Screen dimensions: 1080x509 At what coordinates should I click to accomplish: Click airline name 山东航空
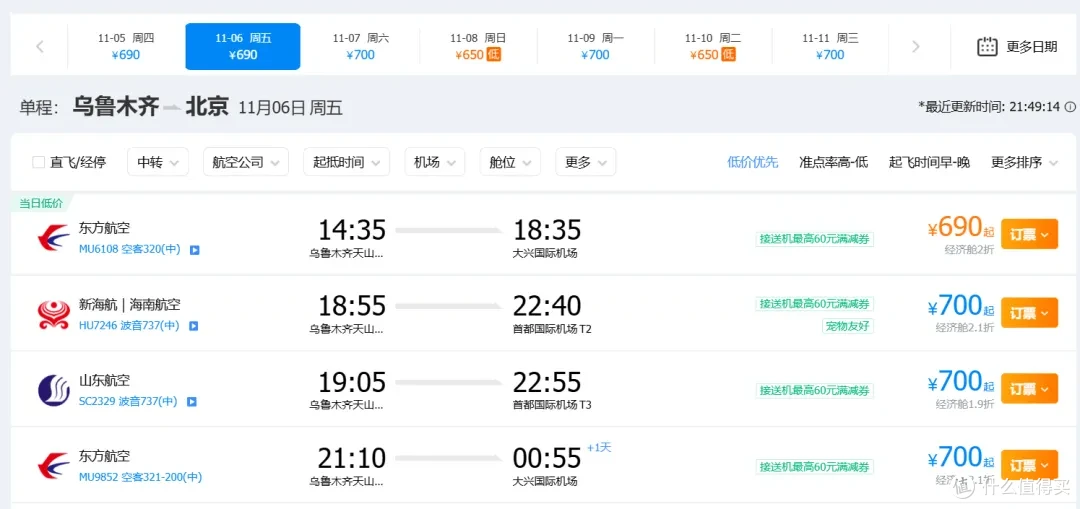(x=104, y=380)
